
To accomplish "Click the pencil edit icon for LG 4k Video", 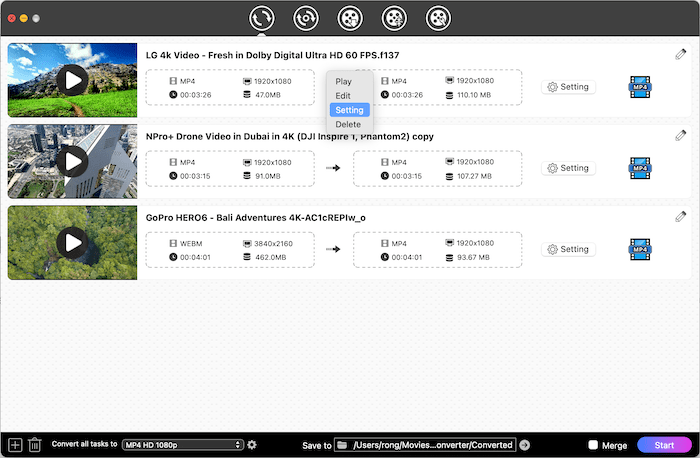I will 681,53.
